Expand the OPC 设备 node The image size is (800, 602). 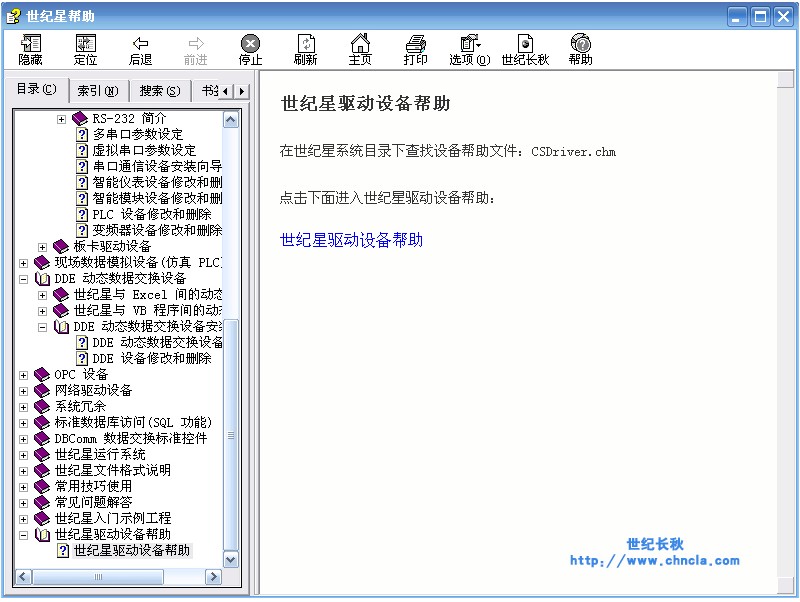[23, 375]
